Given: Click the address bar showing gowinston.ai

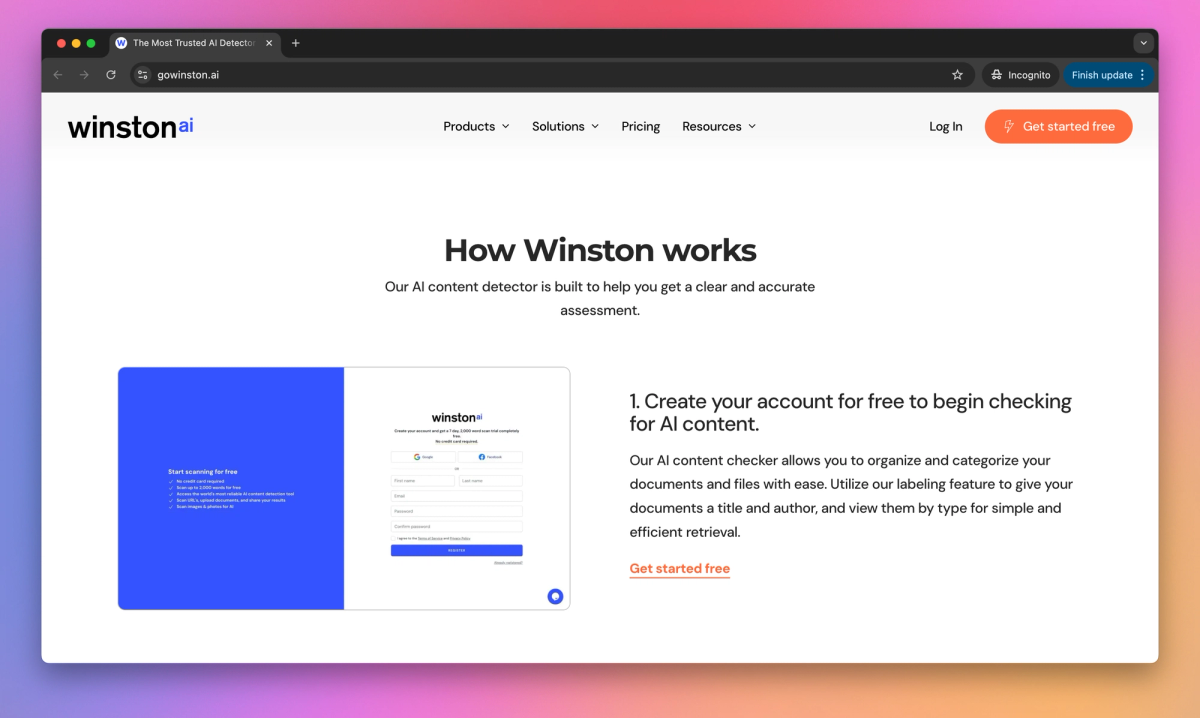Looking at the screenshot, I should (550, 75).
